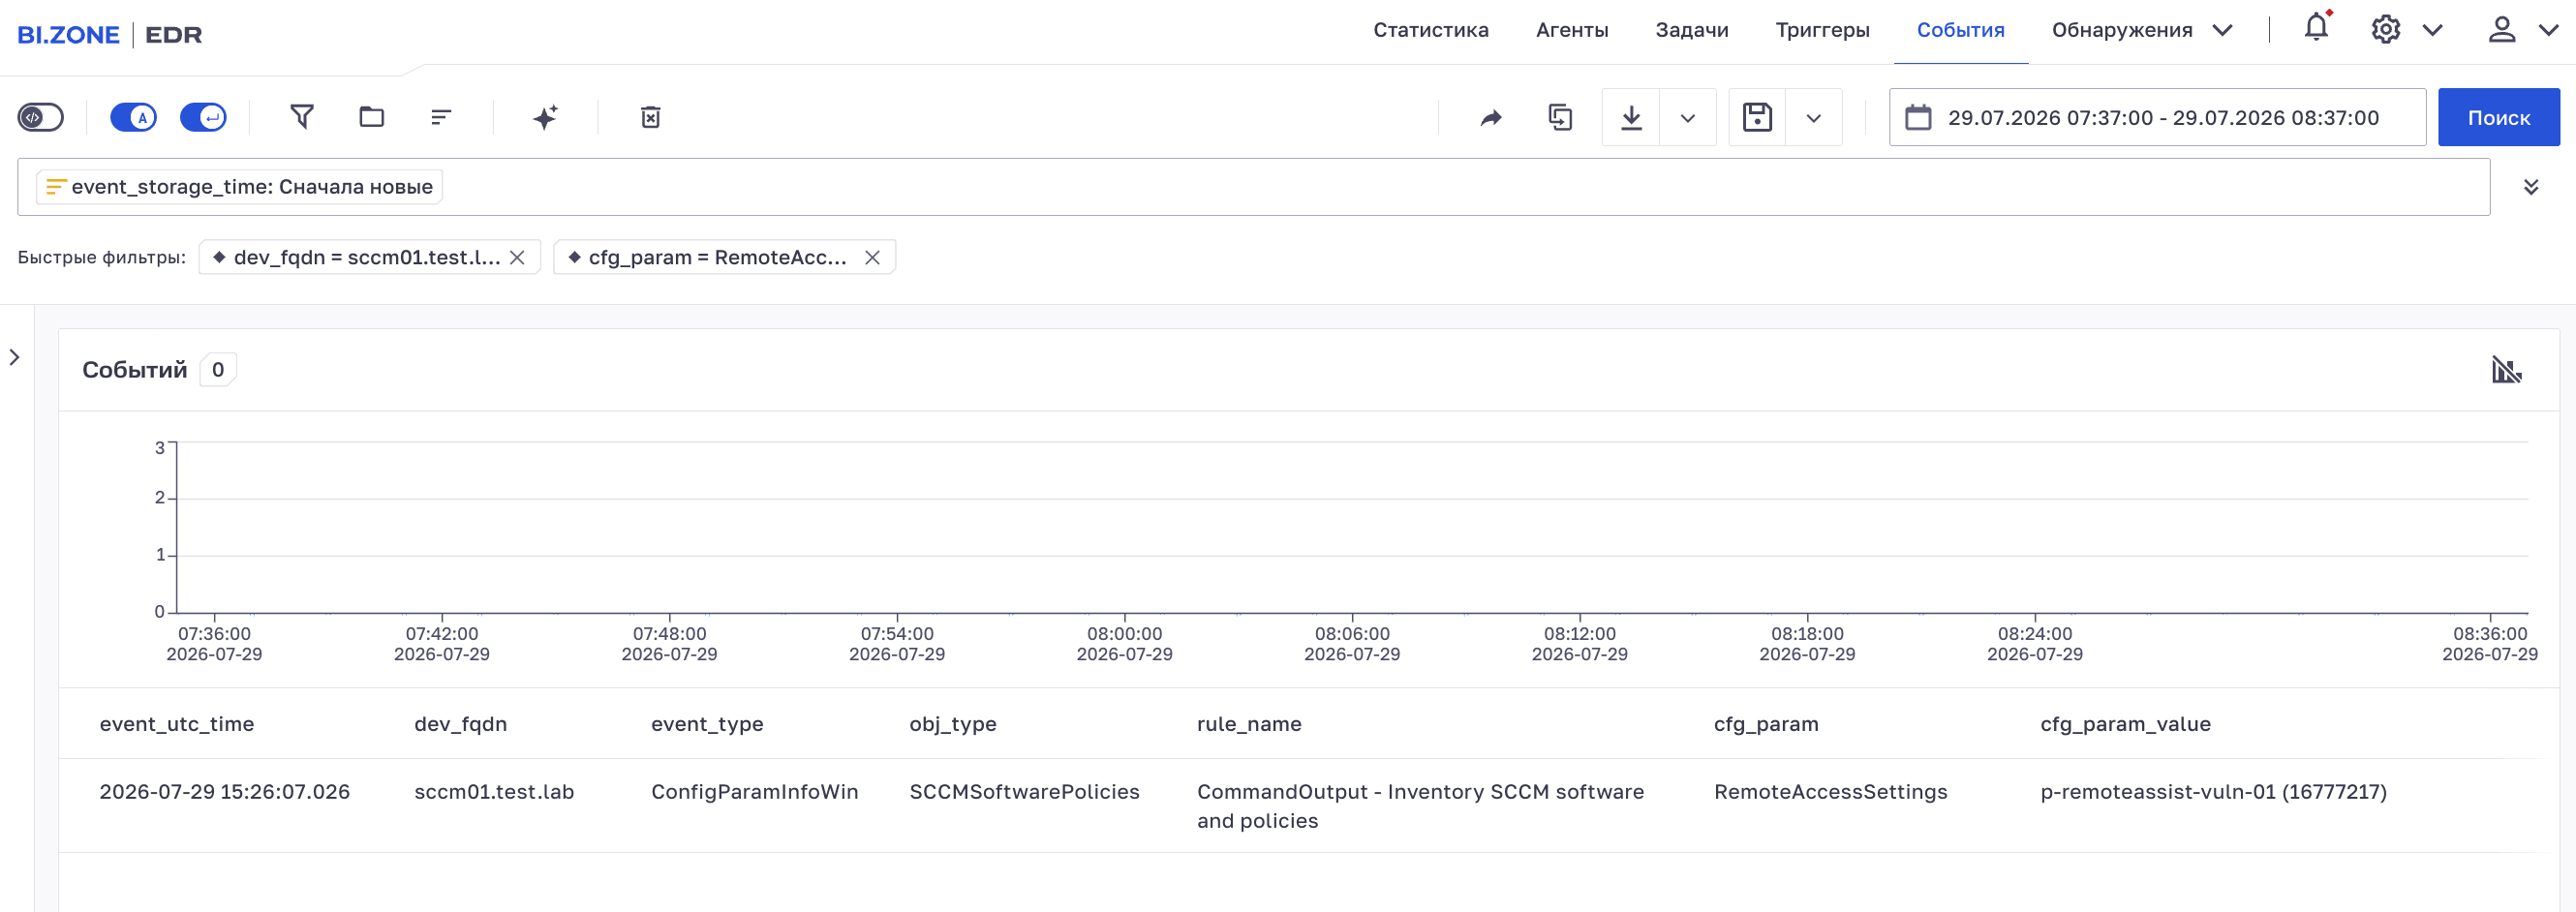The width and height of the screenshot is (2576, 912).
Task: Toggle the code query mode switch
Action: click(x=41, y=117)
